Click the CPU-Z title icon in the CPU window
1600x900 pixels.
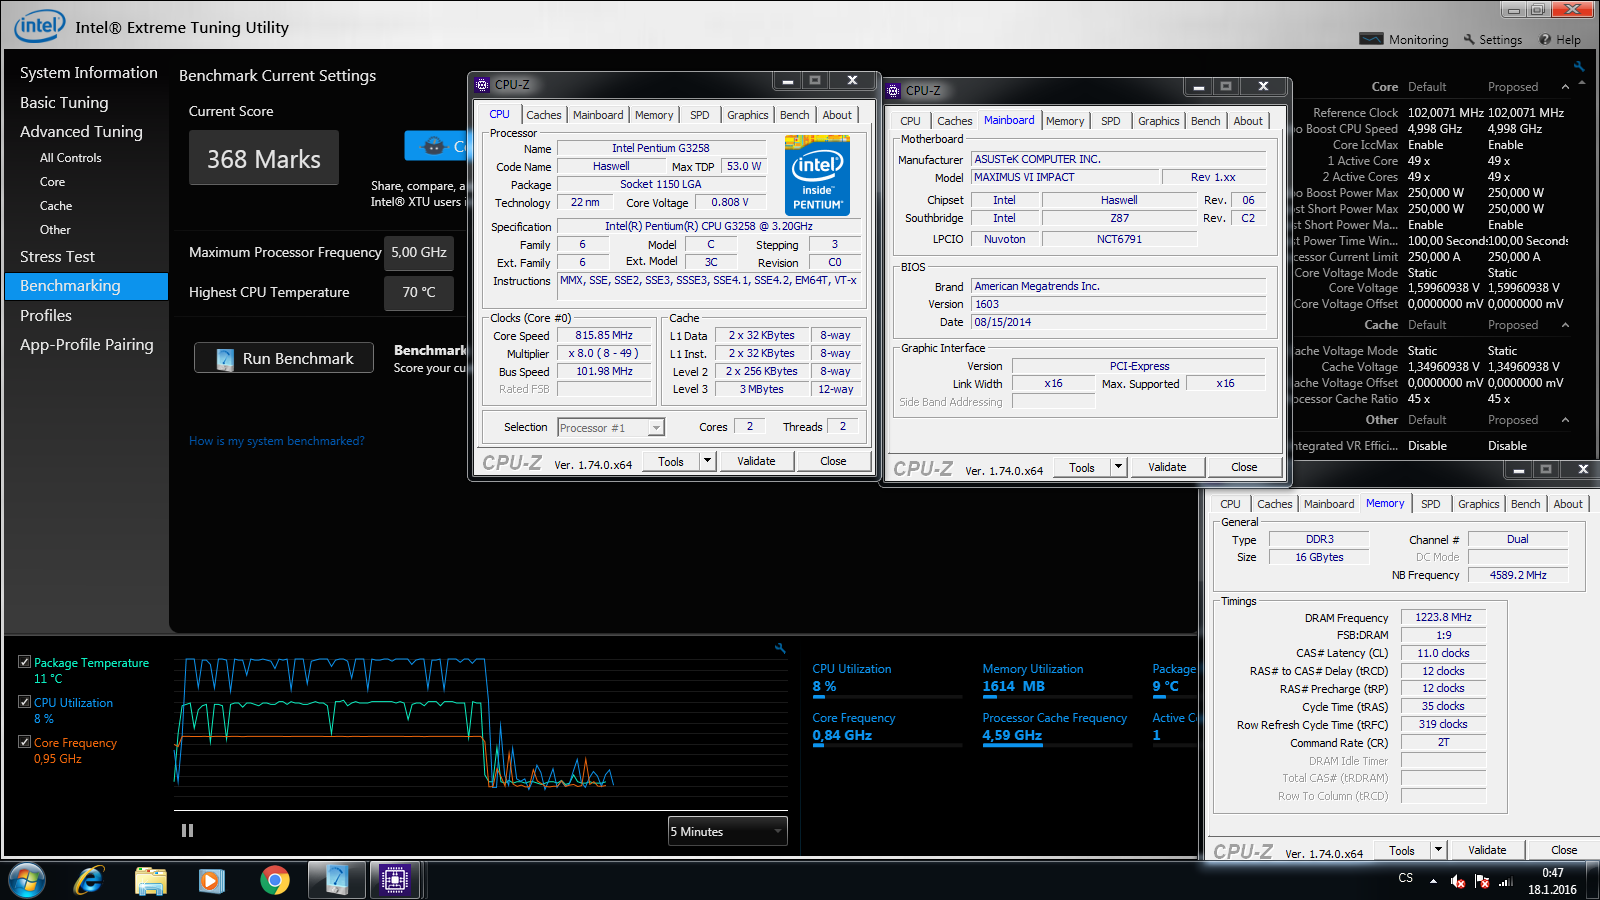pyautogui.click(x=482, y=85)
